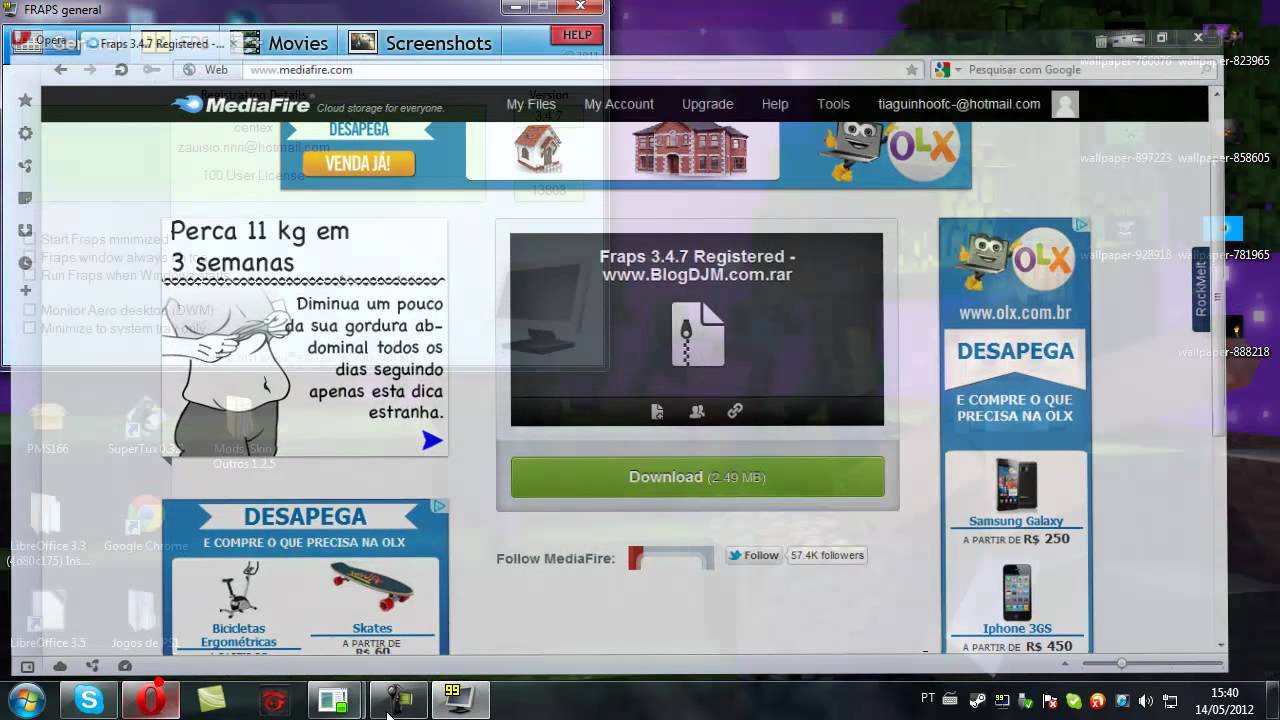
Task: Open the gear panel in Opera sidebar
Action: point(26,133)
